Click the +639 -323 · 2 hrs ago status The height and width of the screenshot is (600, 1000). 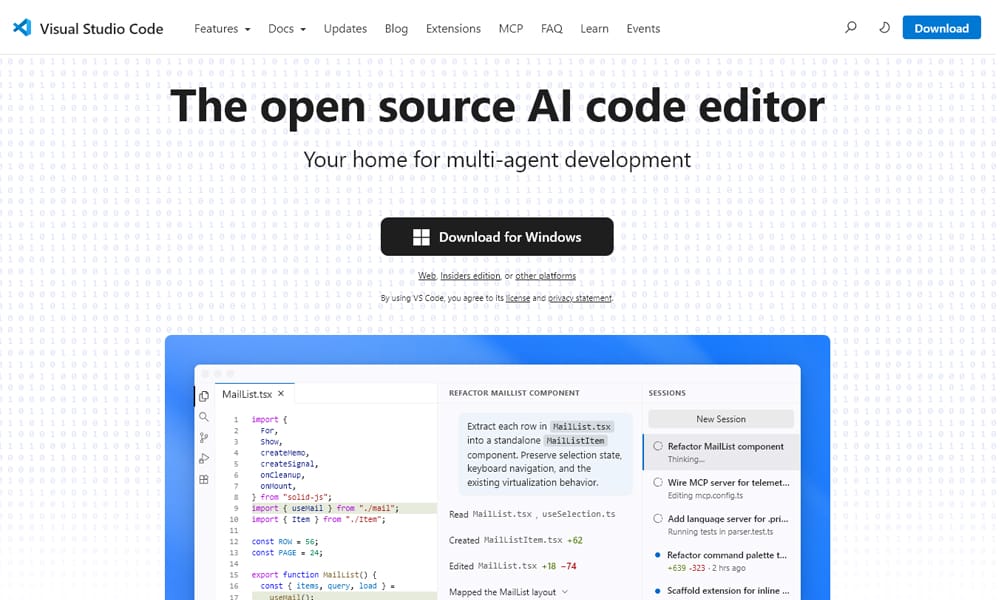[706, 568]
